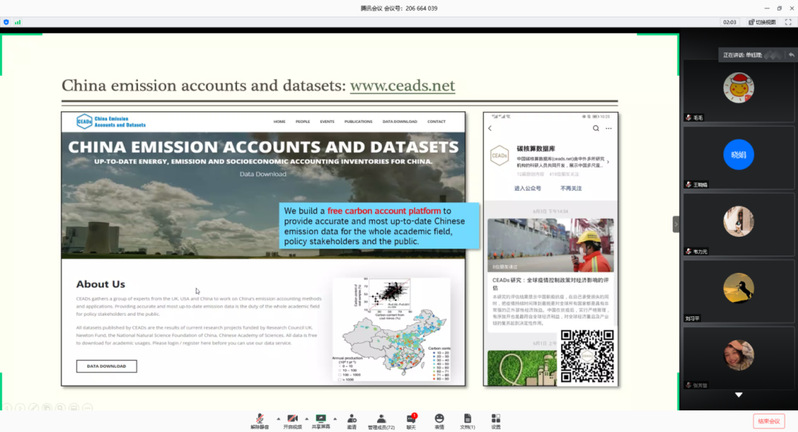Open the manage members (72) panel

(381, 421)
